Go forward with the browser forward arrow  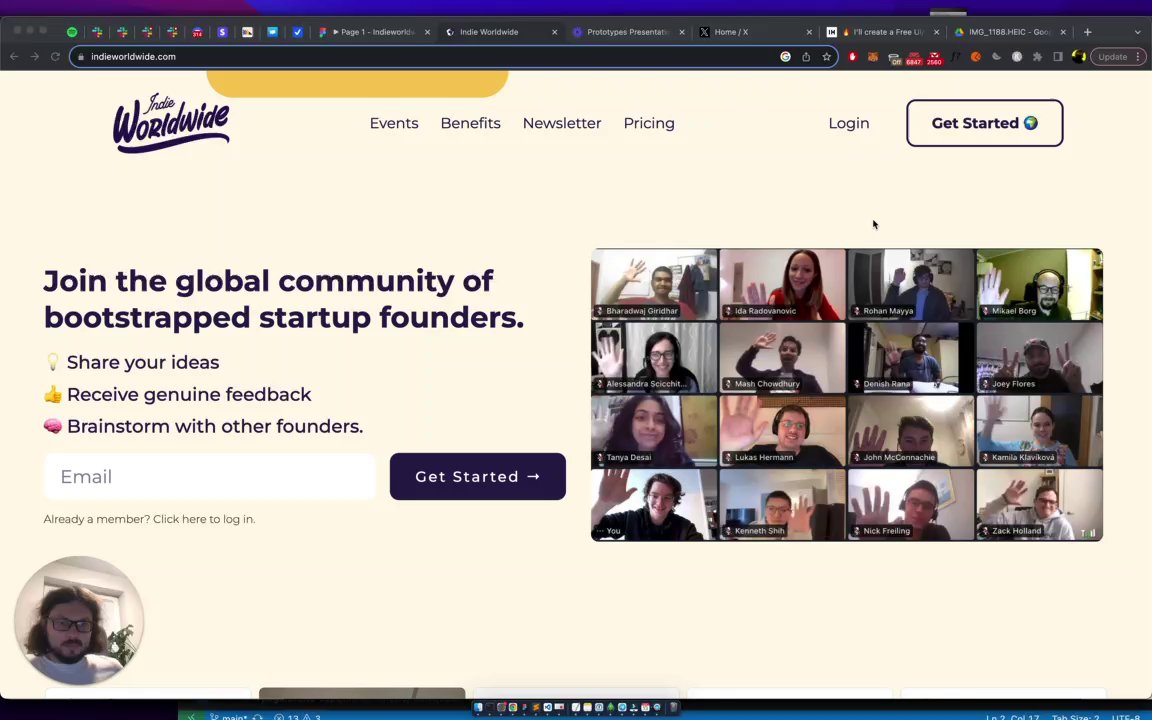[x=35, y=57]
